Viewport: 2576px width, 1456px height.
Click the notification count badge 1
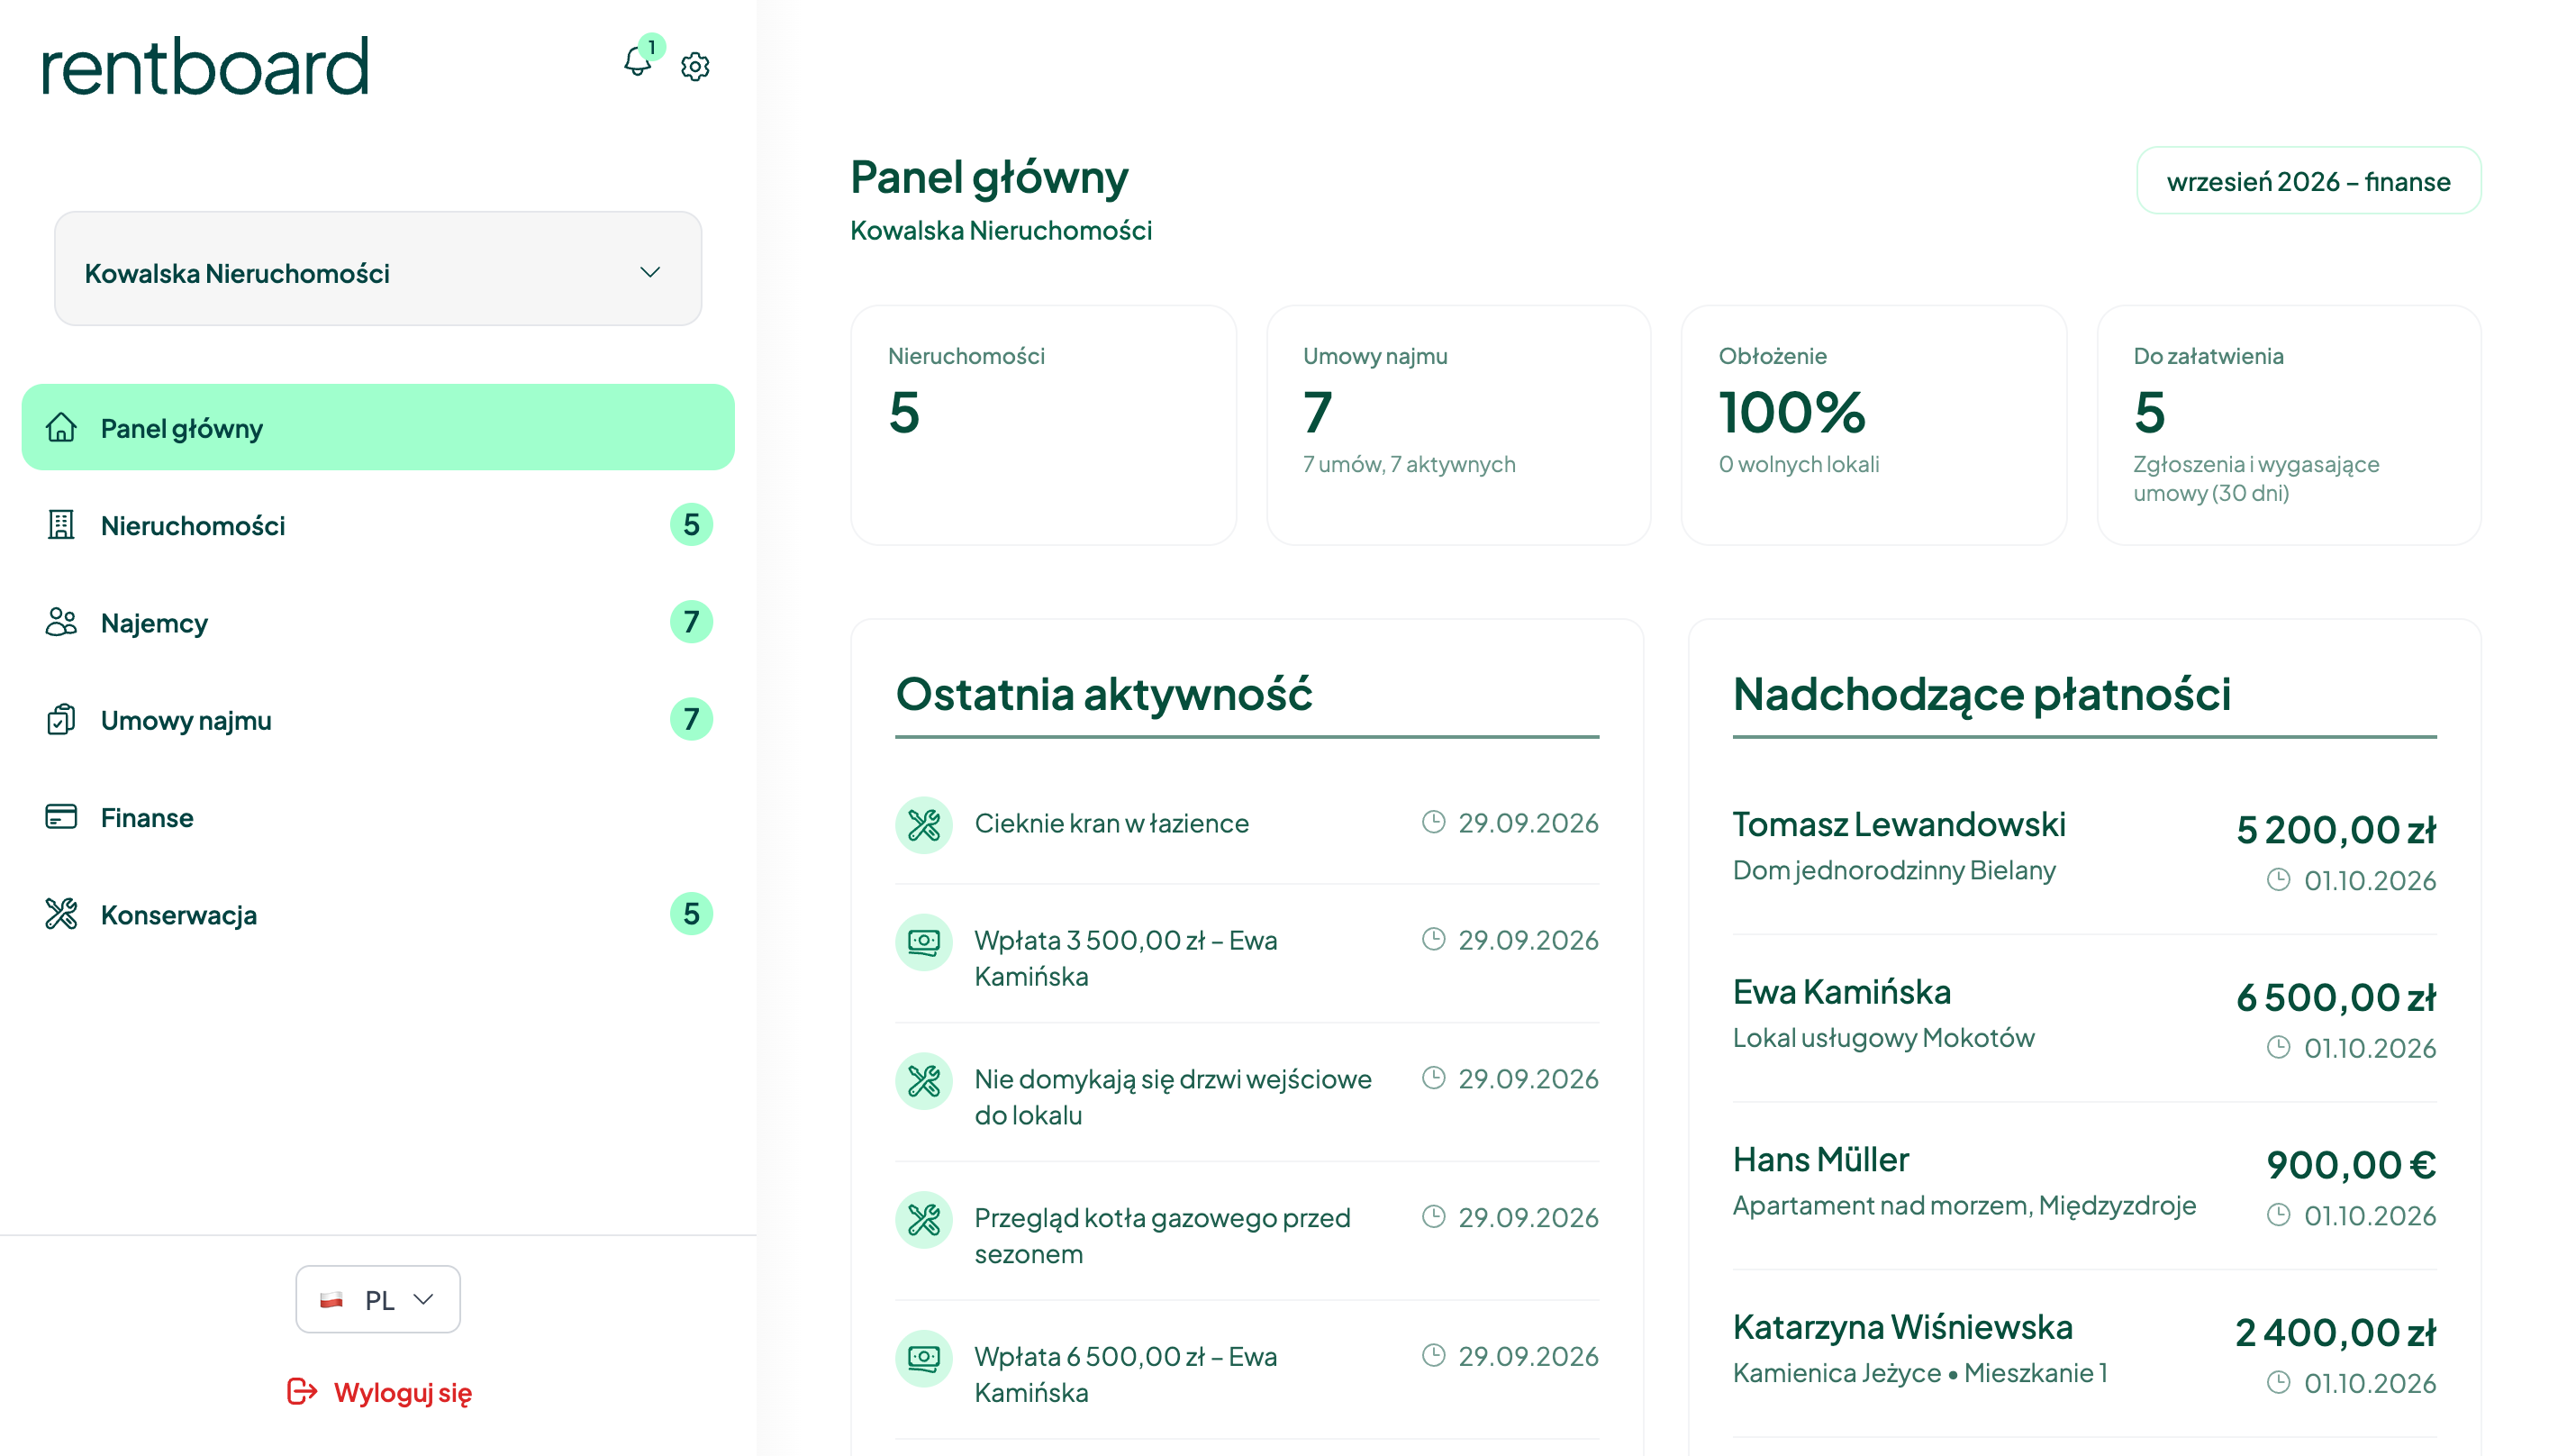pyautogui.click(x=652, y=47)
